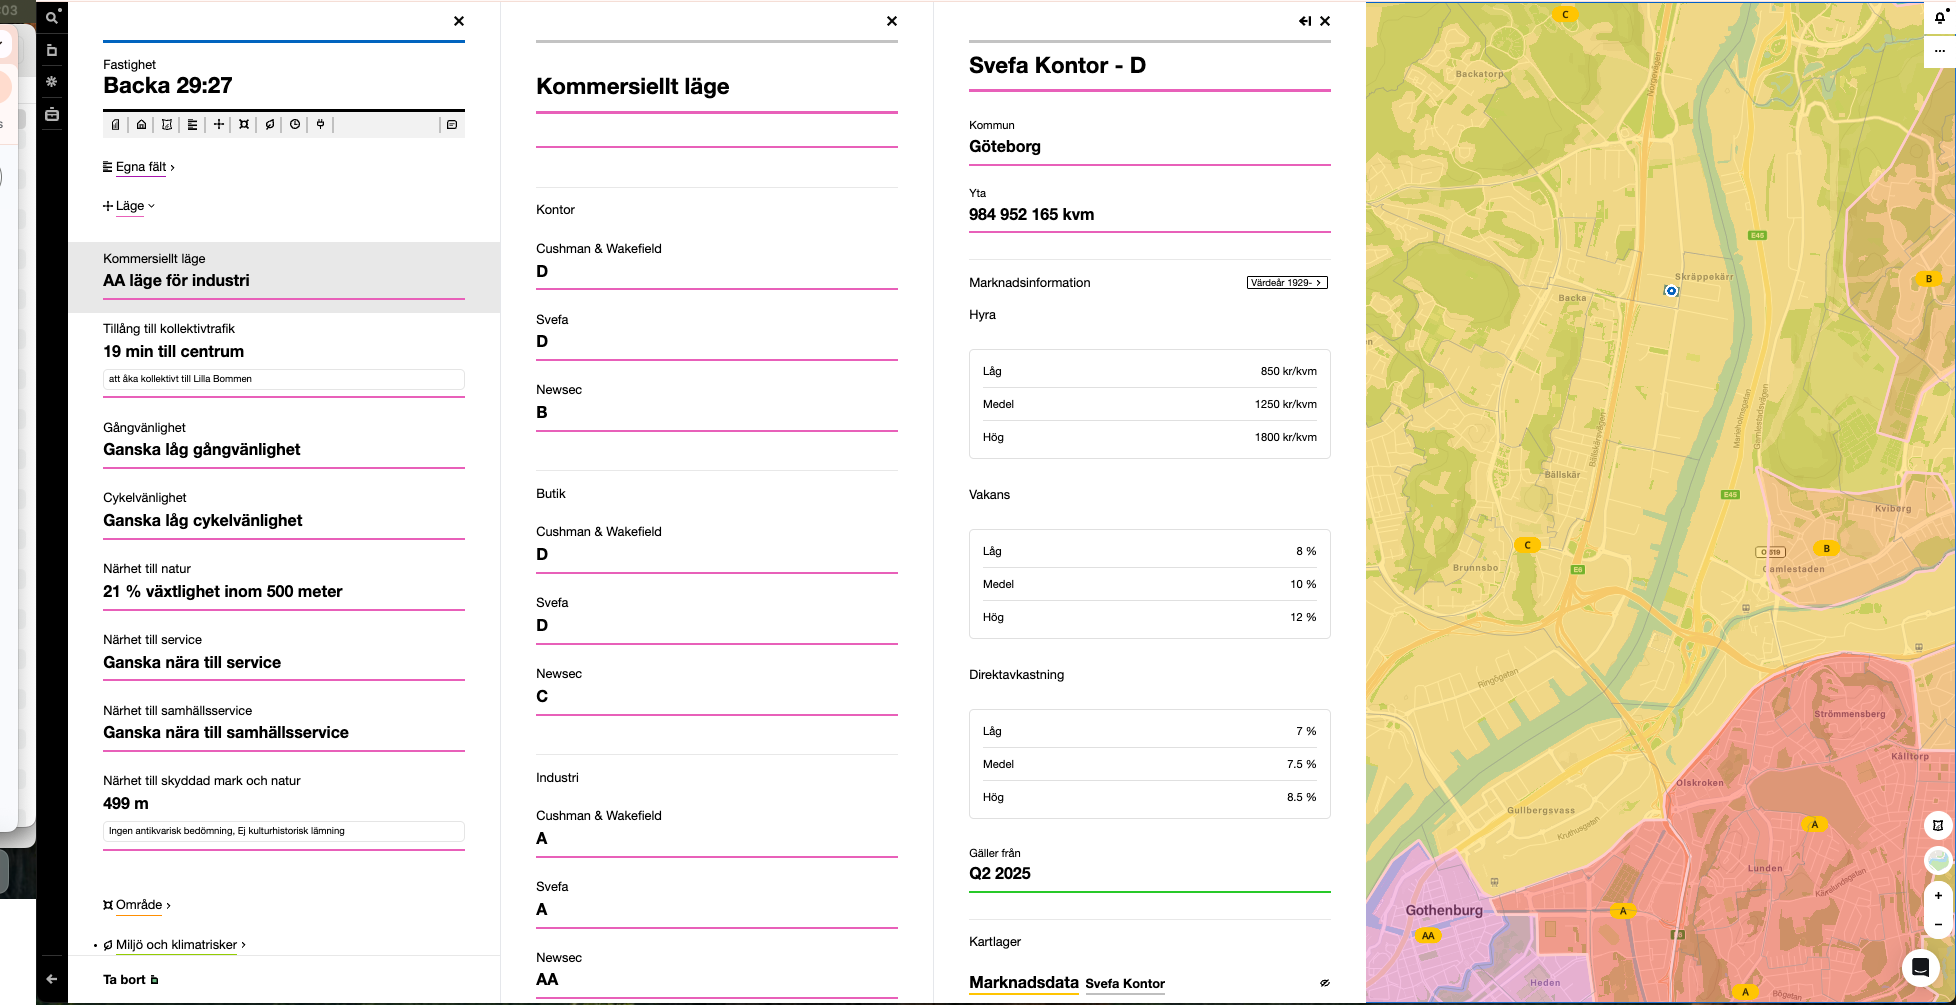Image resolution: width=1956 pixels, height=1005 pixels.
Task: Collapse the Läge section
Action: click(x=130, y=206)
